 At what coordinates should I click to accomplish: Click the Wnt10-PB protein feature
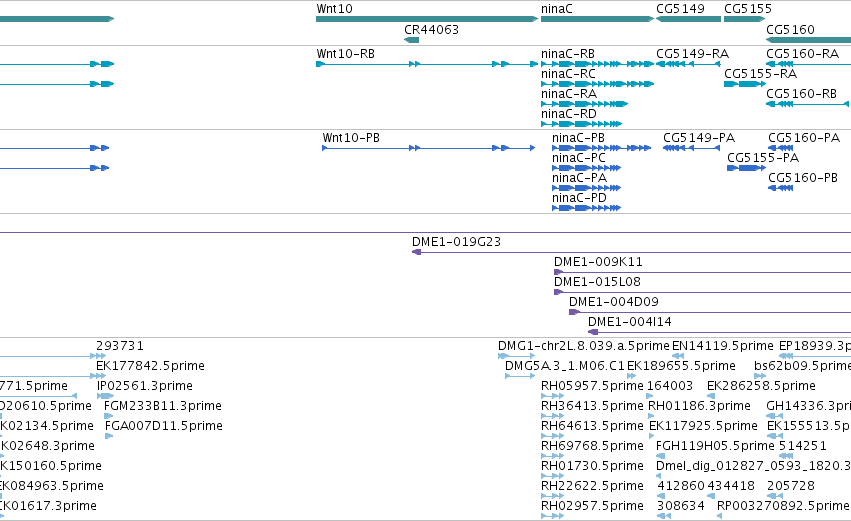click(x=429, y=148)
